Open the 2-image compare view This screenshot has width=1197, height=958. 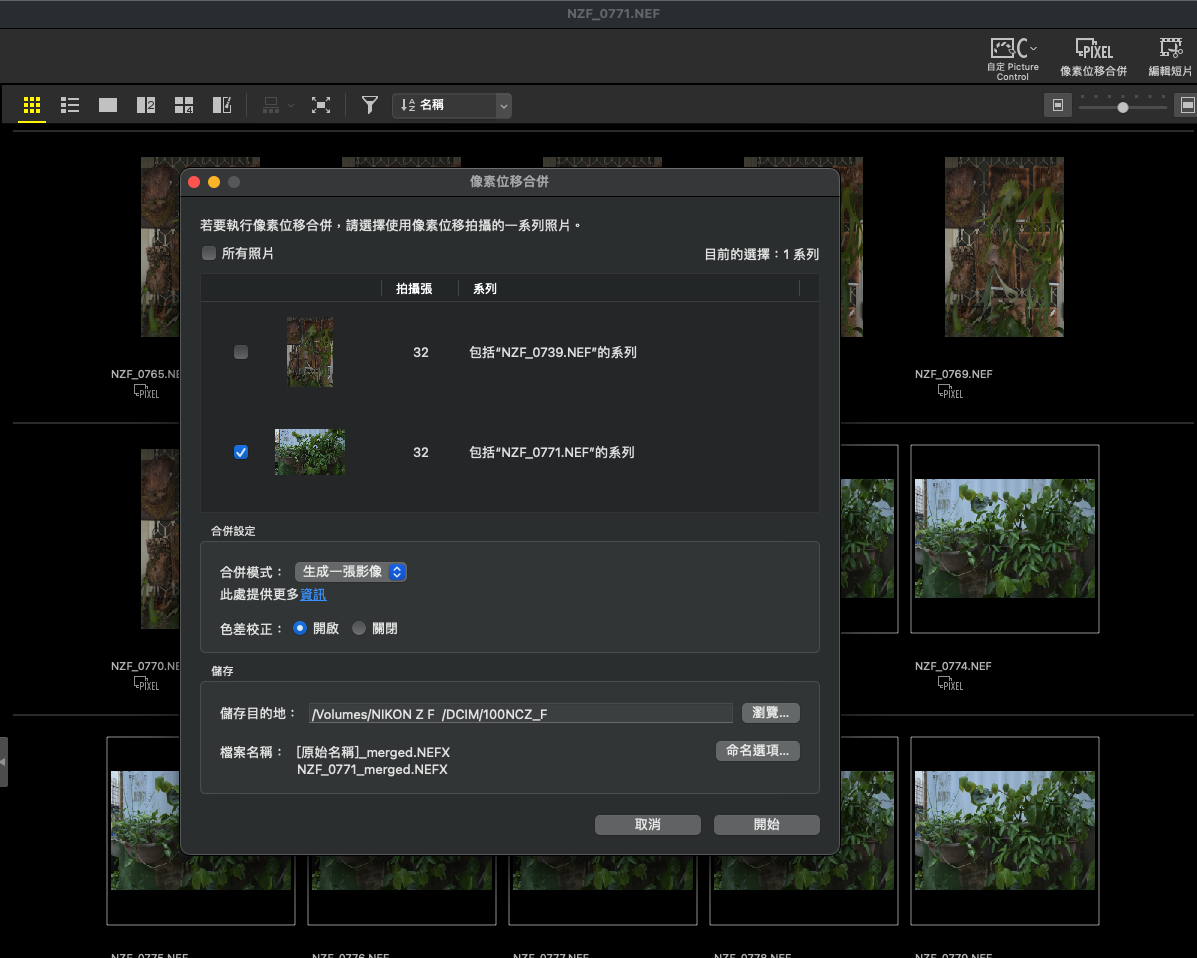pos(146,105)
